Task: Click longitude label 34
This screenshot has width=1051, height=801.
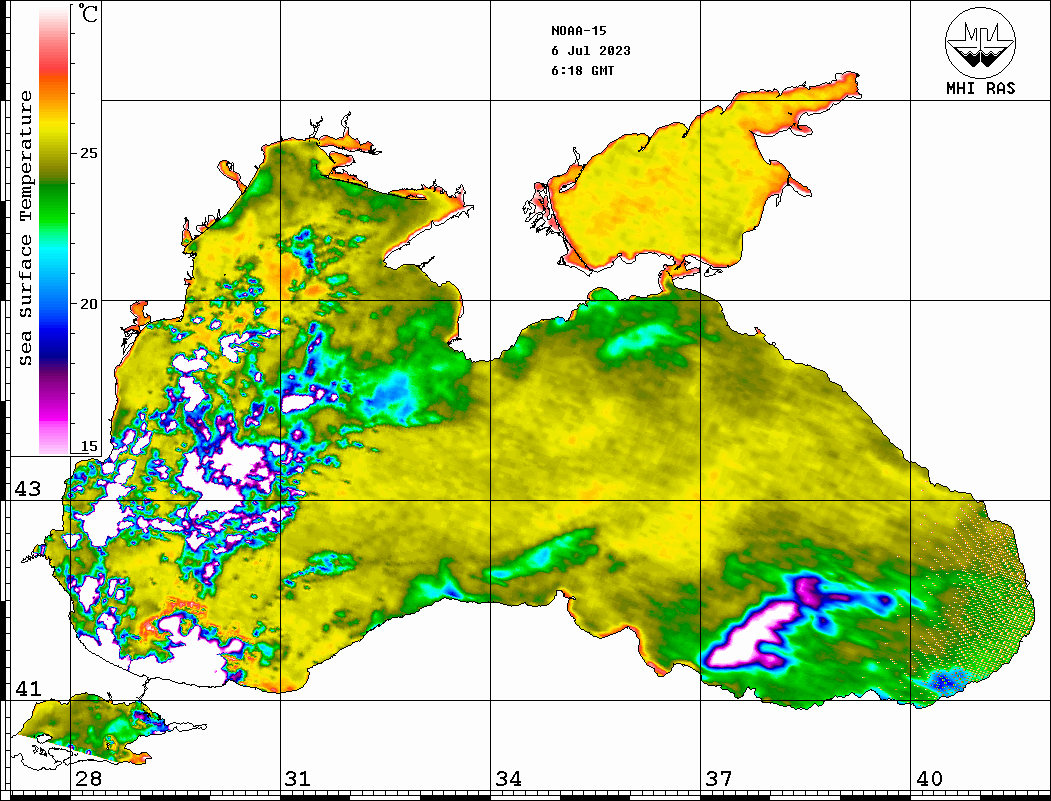Action: click(x=509, y=778)
